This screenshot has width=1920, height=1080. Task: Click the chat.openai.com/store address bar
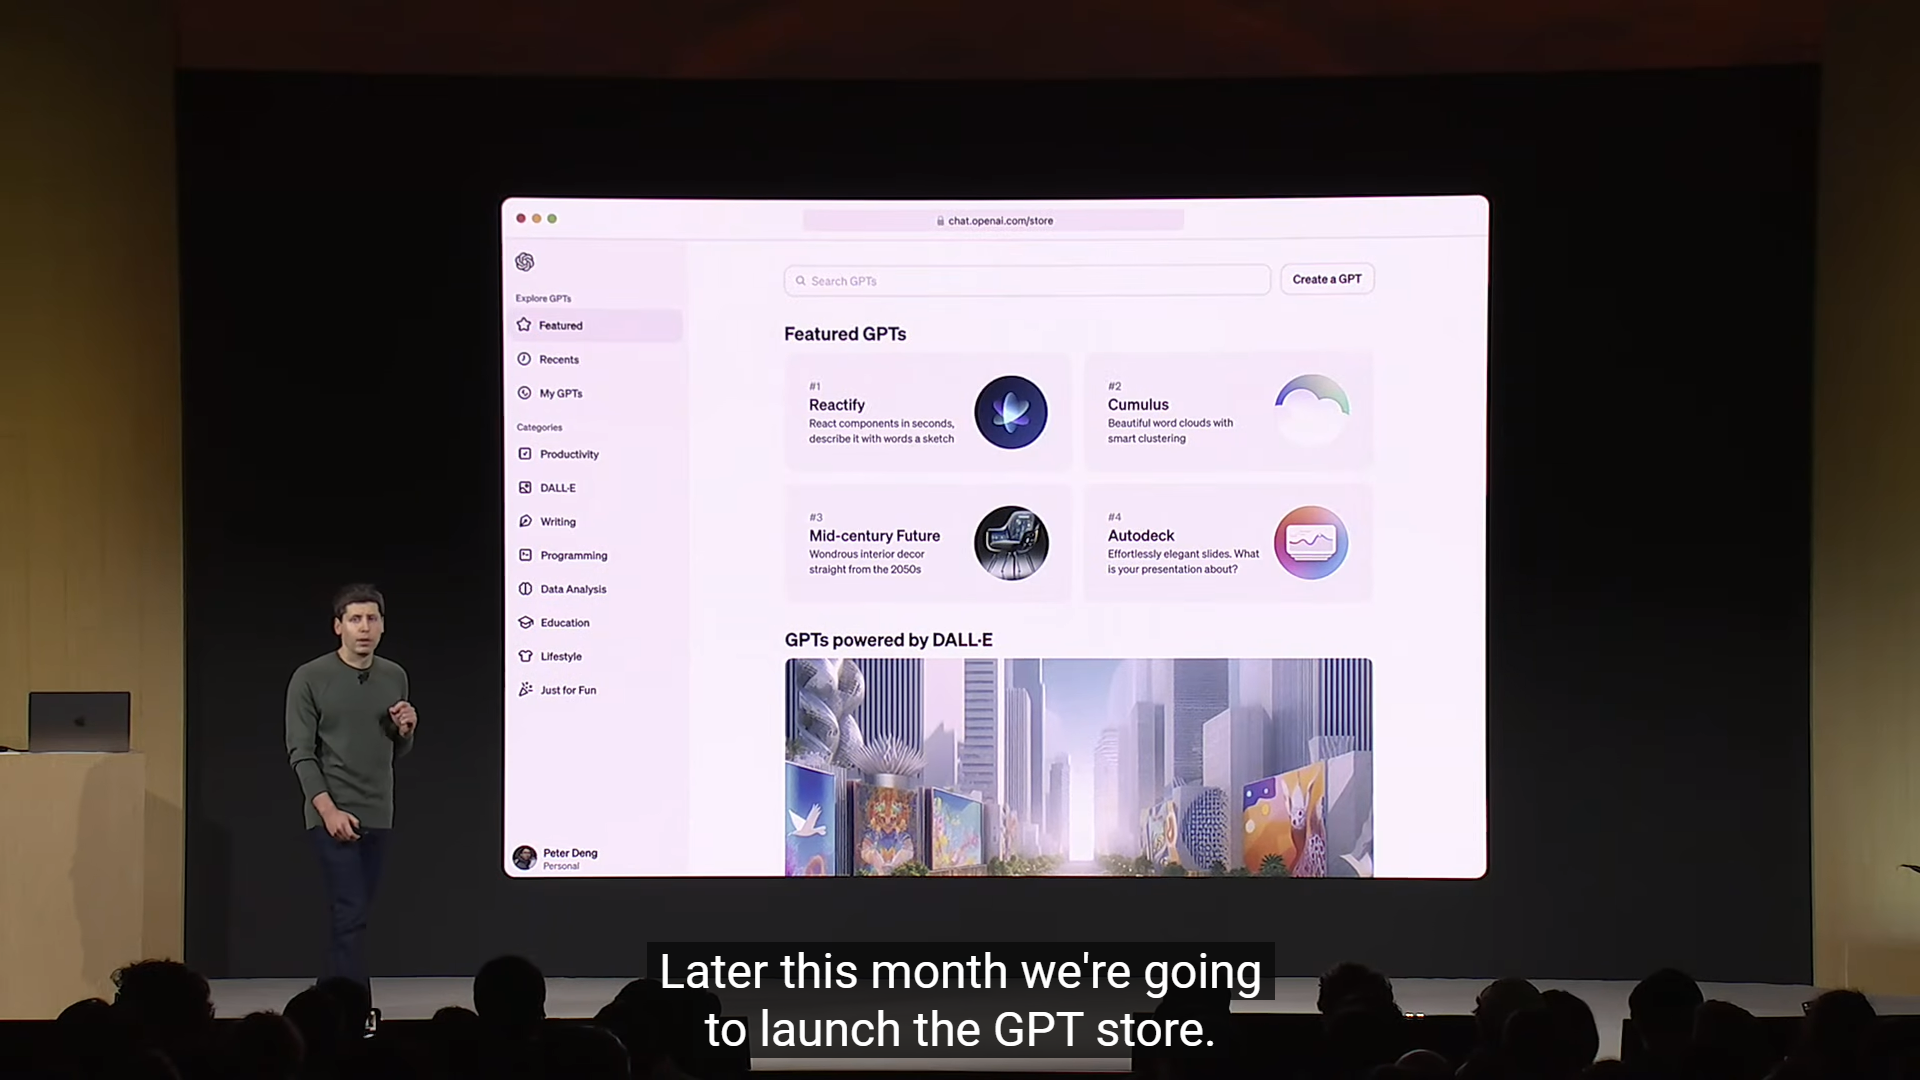tap(993, 221)
